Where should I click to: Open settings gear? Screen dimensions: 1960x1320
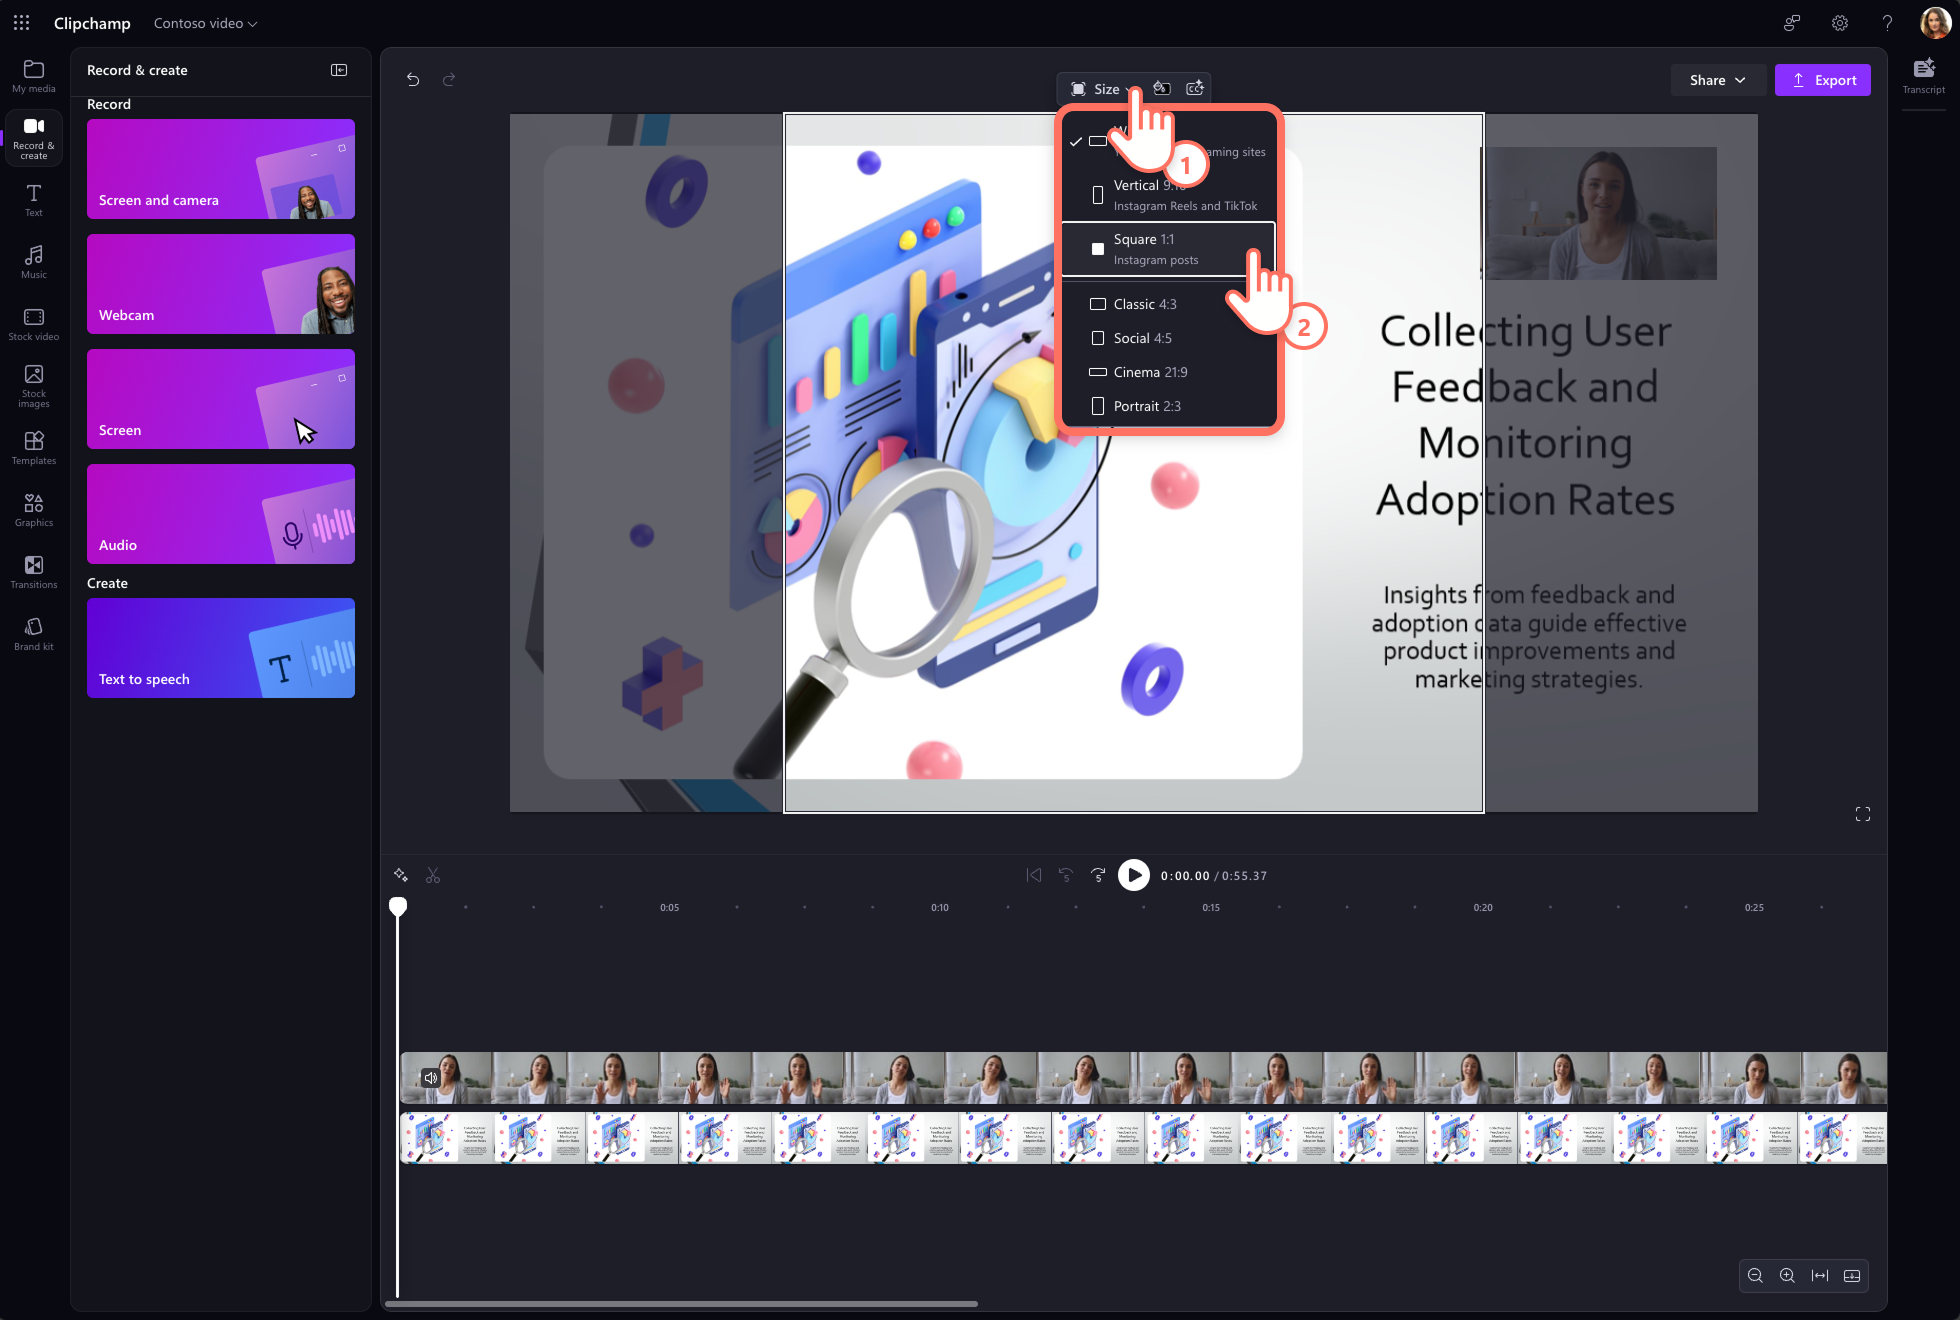[1840, 23]
